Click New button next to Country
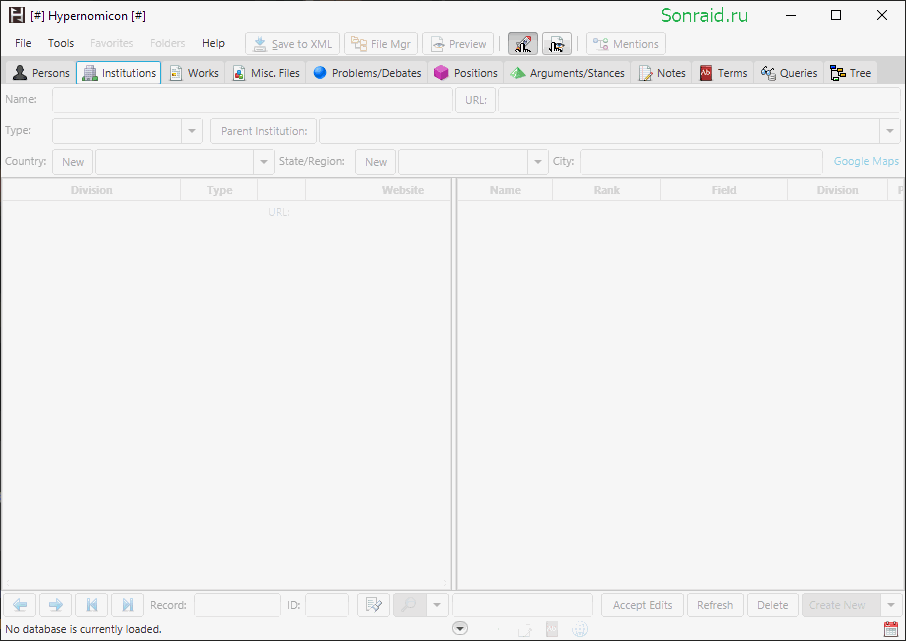The height and width of the screenshot is (641, 906). (73, 162)
